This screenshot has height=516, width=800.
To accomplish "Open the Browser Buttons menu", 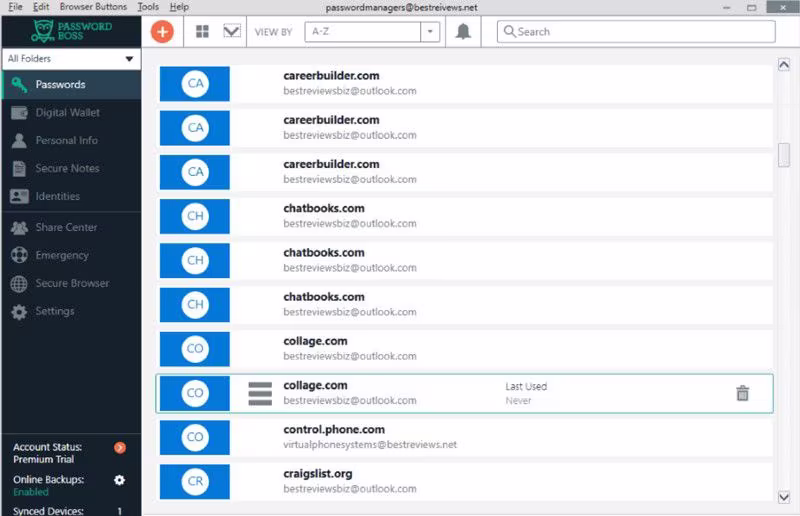I will pos(93,7).
